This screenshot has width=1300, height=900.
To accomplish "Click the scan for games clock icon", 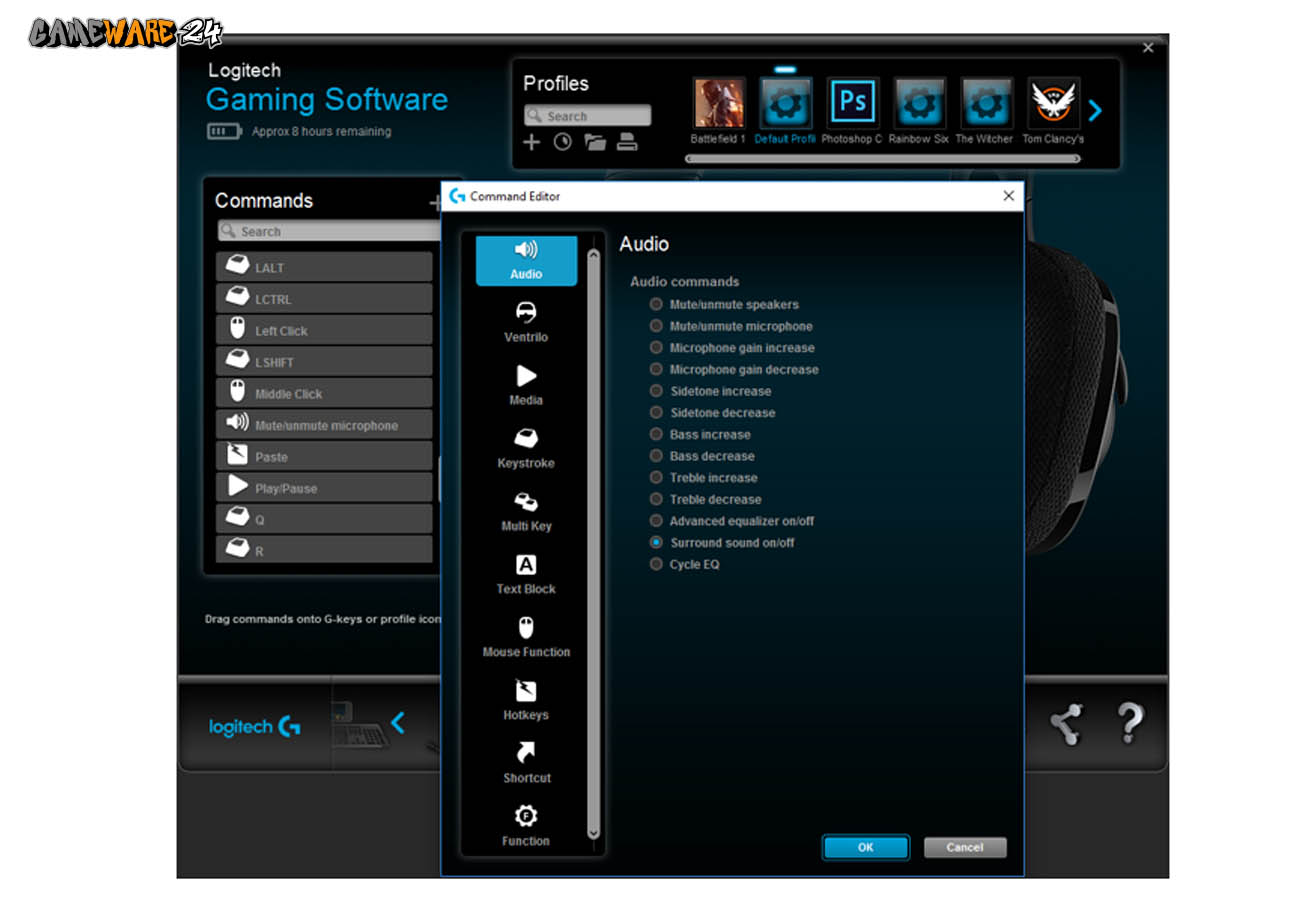I will pyautogui.click(x=563, y=142).
